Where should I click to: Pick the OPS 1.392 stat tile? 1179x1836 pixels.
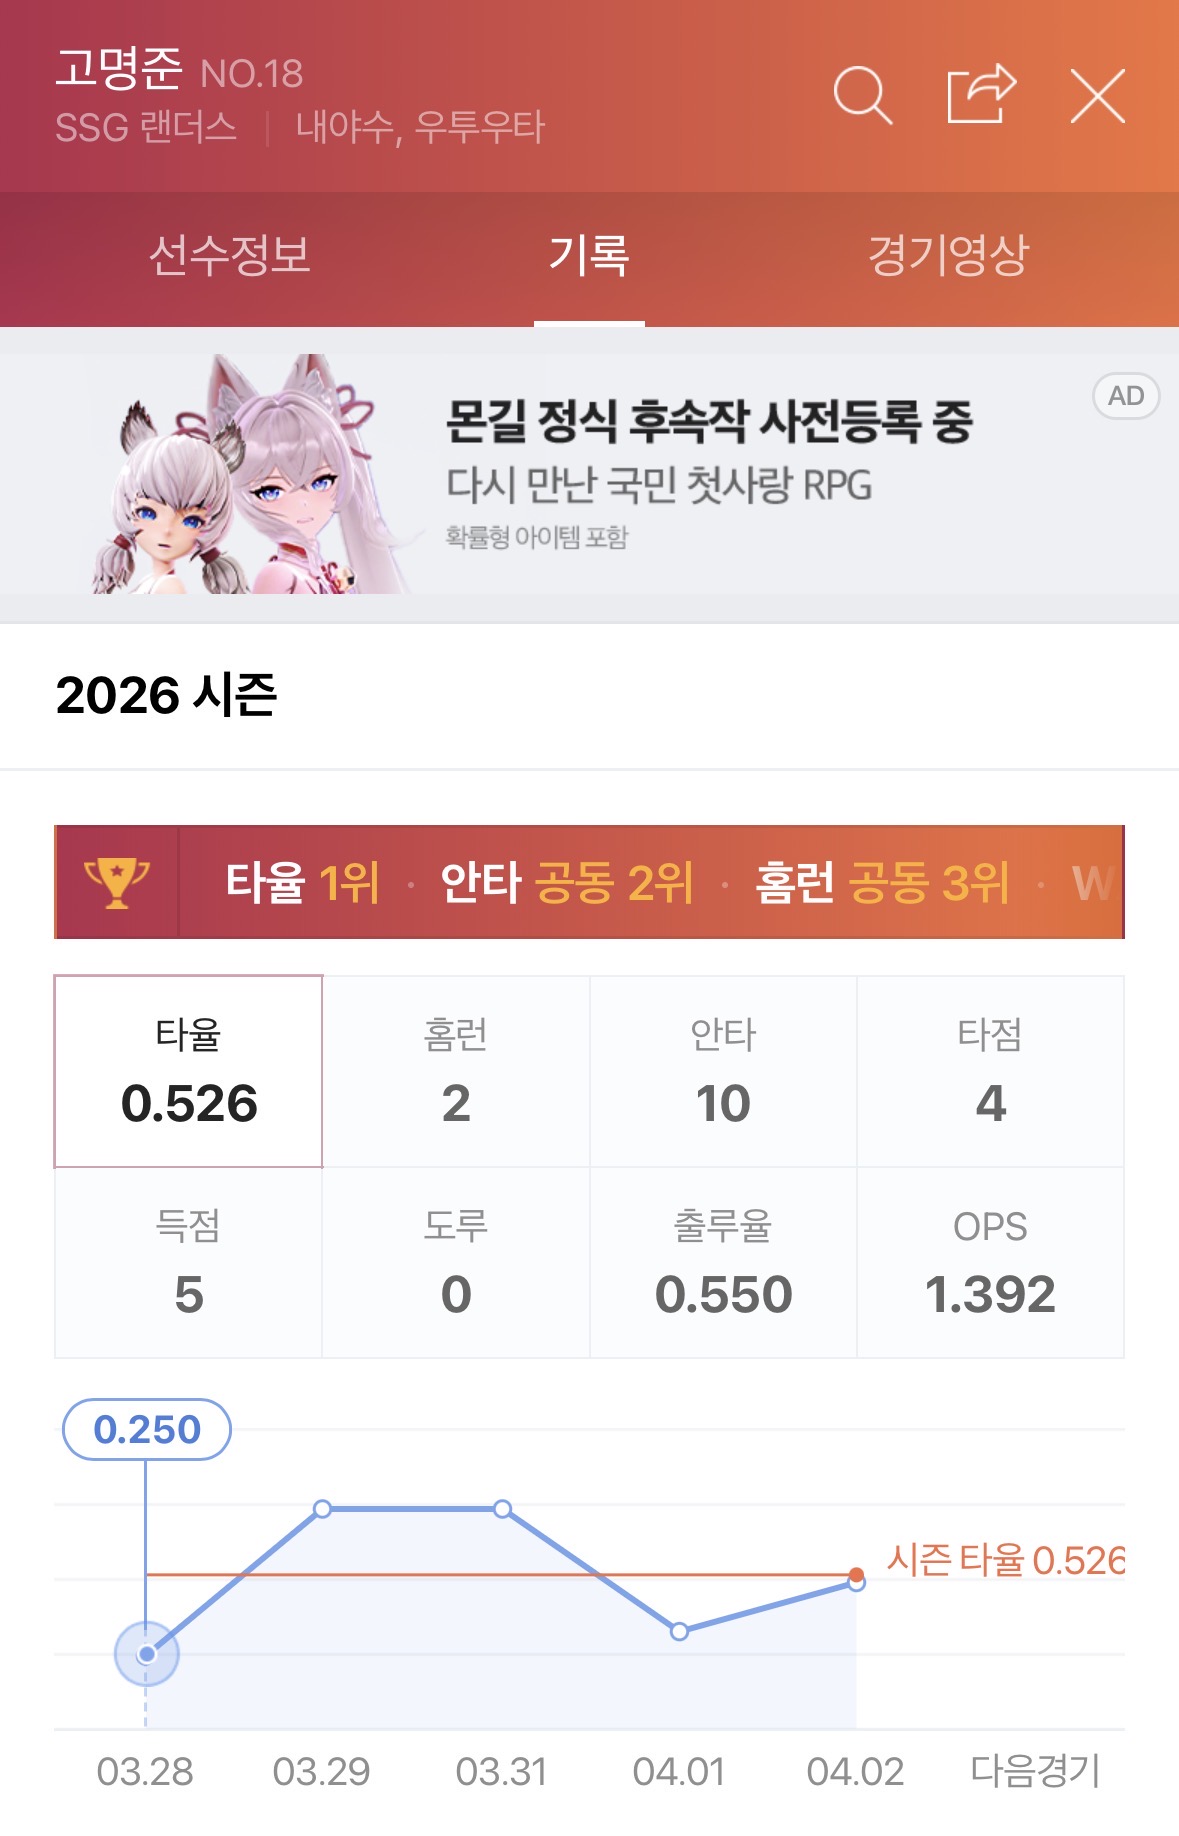(990, 1263)
